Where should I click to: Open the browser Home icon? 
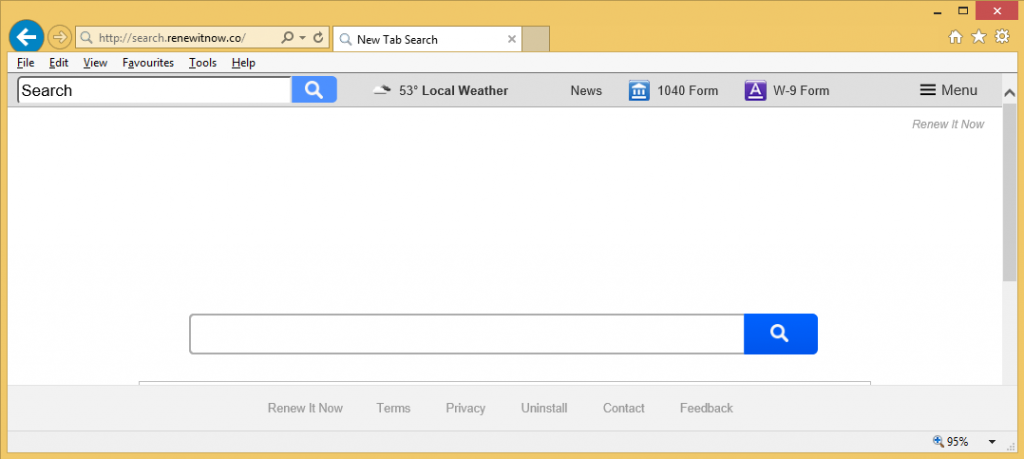[955, 38]
